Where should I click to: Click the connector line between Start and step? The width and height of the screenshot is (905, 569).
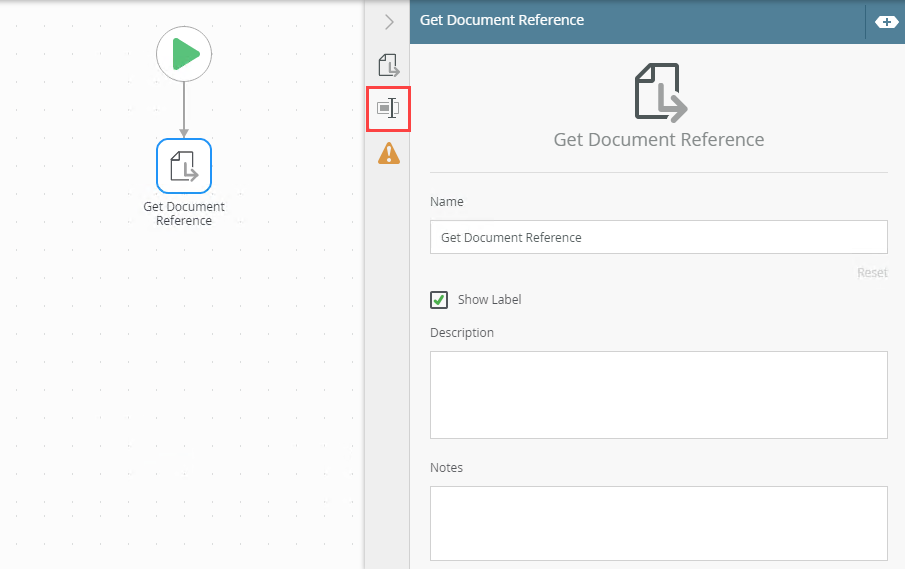(184, 108)
